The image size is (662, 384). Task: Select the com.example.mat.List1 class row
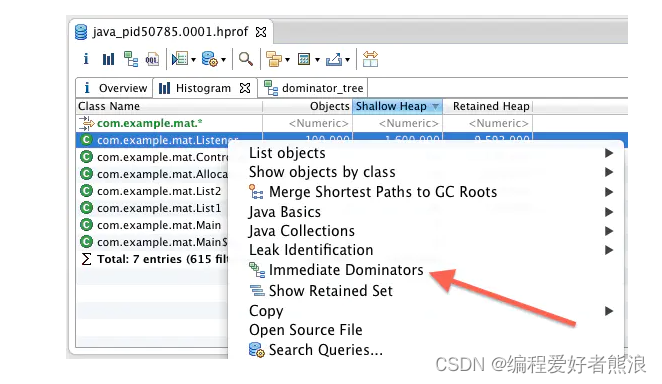[x=152, y=208]
